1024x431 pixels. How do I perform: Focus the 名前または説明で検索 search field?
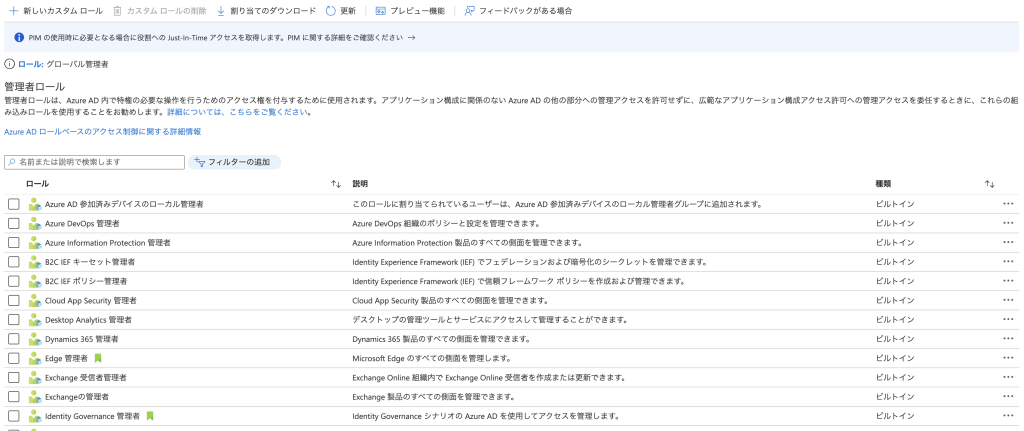95,162
